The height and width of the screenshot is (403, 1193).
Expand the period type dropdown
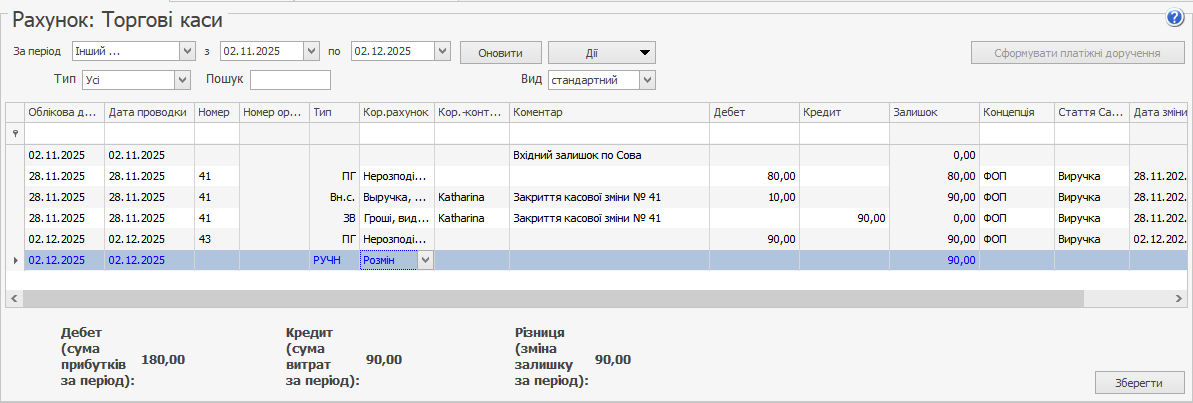click(x=186, y=51)
